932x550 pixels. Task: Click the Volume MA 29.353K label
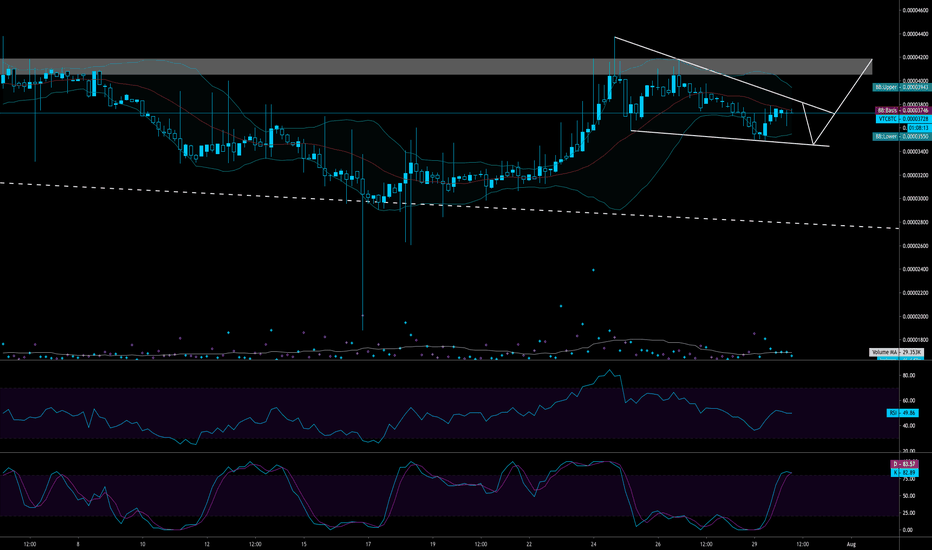pos(896,353)
